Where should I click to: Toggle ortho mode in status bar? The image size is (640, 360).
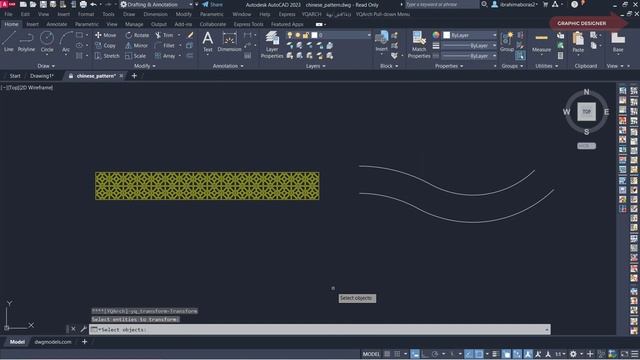(x=425, y=354)
